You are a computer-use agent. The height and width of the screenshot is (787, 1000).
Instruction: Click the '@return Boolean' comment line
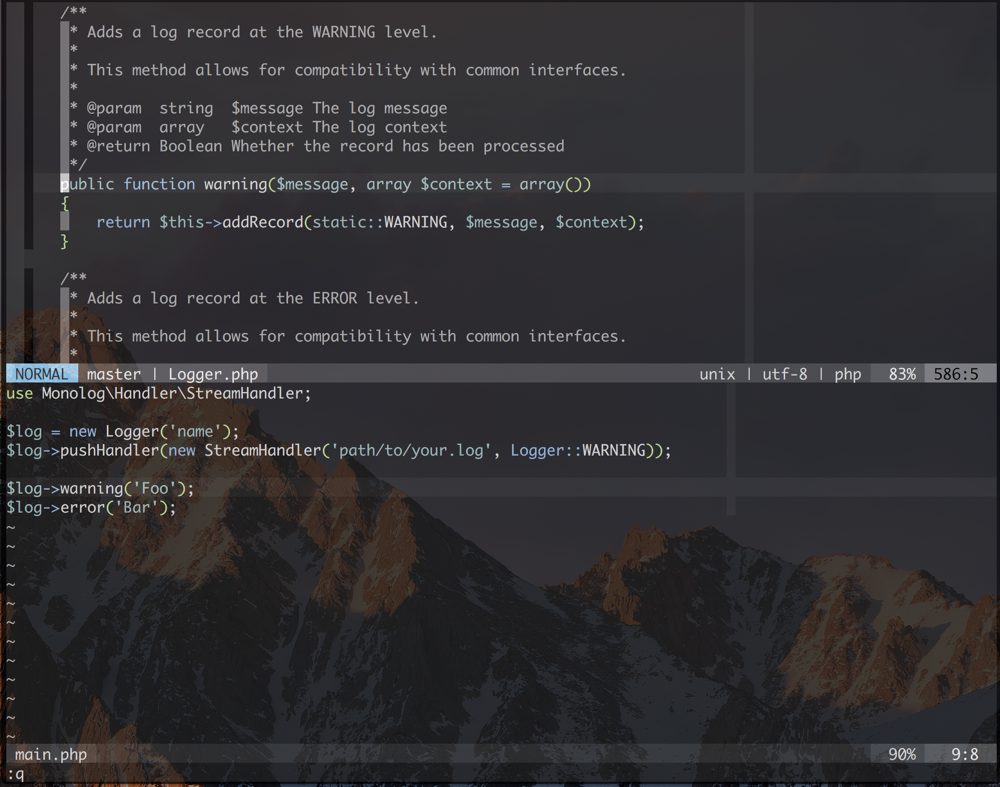pyautogui.click(x=317, y=146)
